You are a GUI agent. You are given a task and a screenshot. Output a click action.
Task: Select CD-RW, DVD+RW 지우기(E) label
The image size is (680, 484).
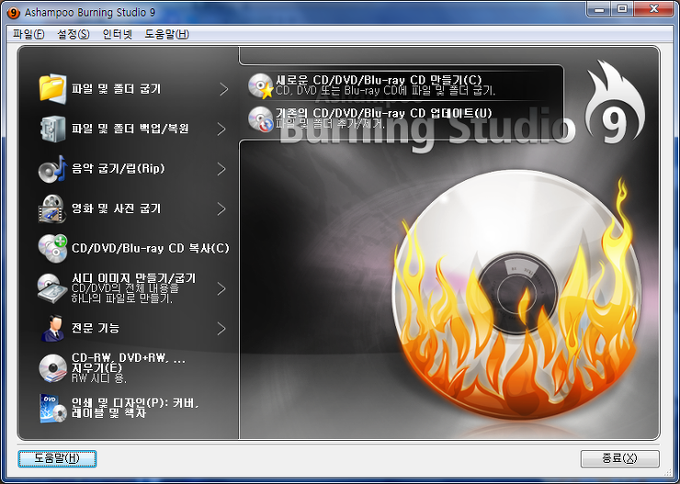[x=128, y=363]
